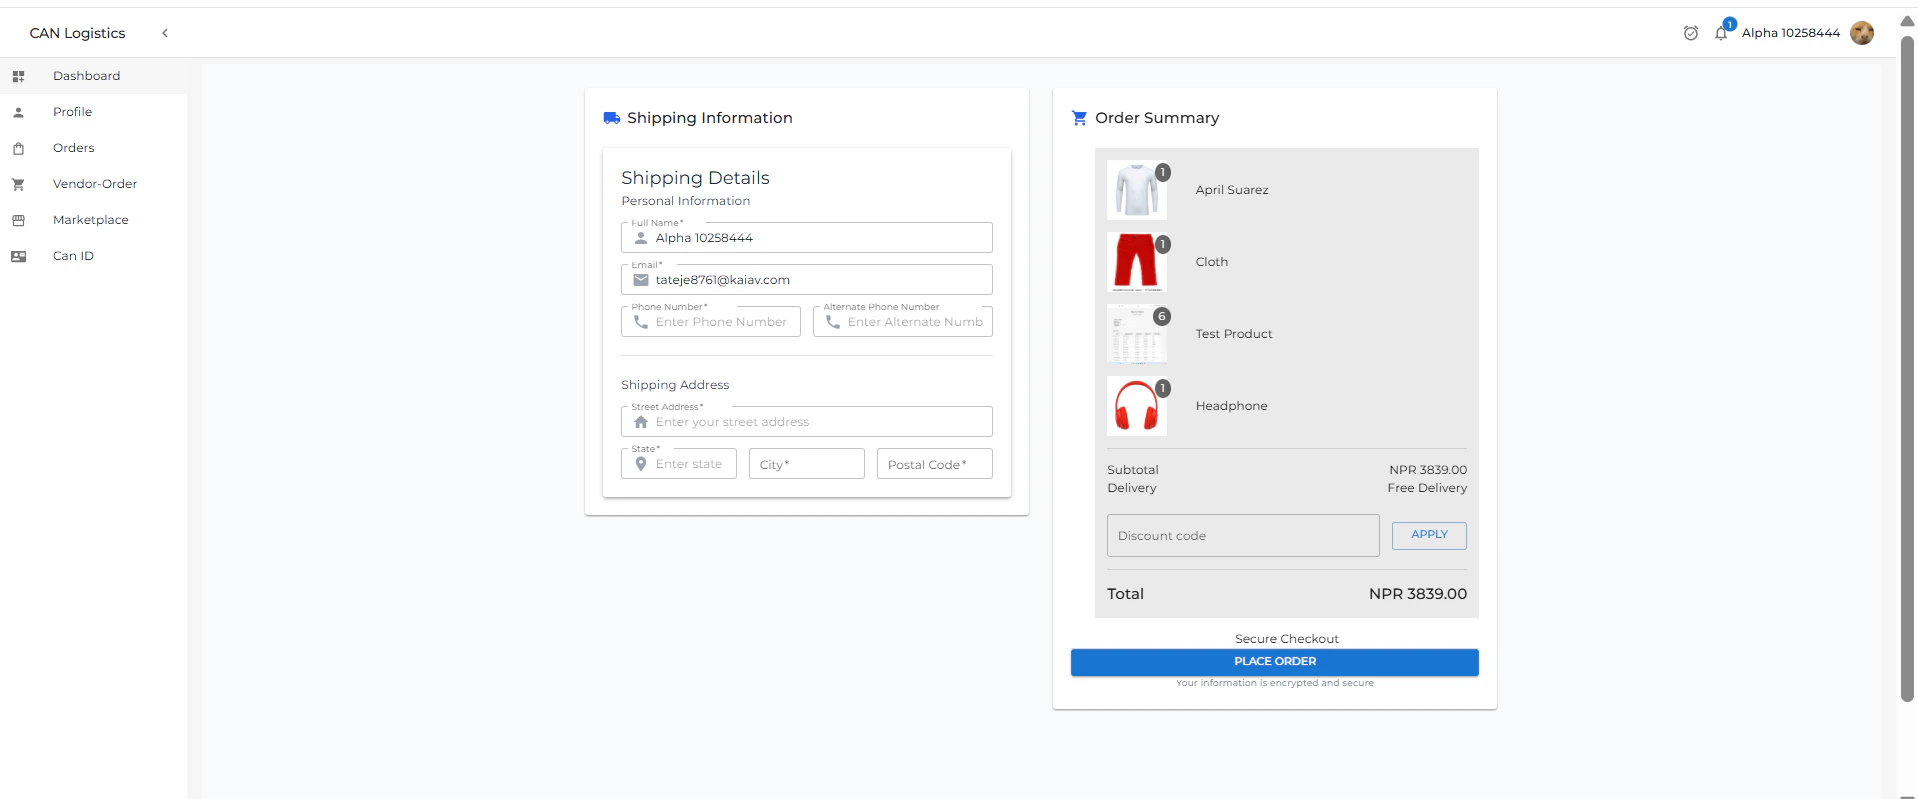Click the Headphone product thumbnail
Image resolution: width=1918 pixels, height=799 pixels.
1137,406
